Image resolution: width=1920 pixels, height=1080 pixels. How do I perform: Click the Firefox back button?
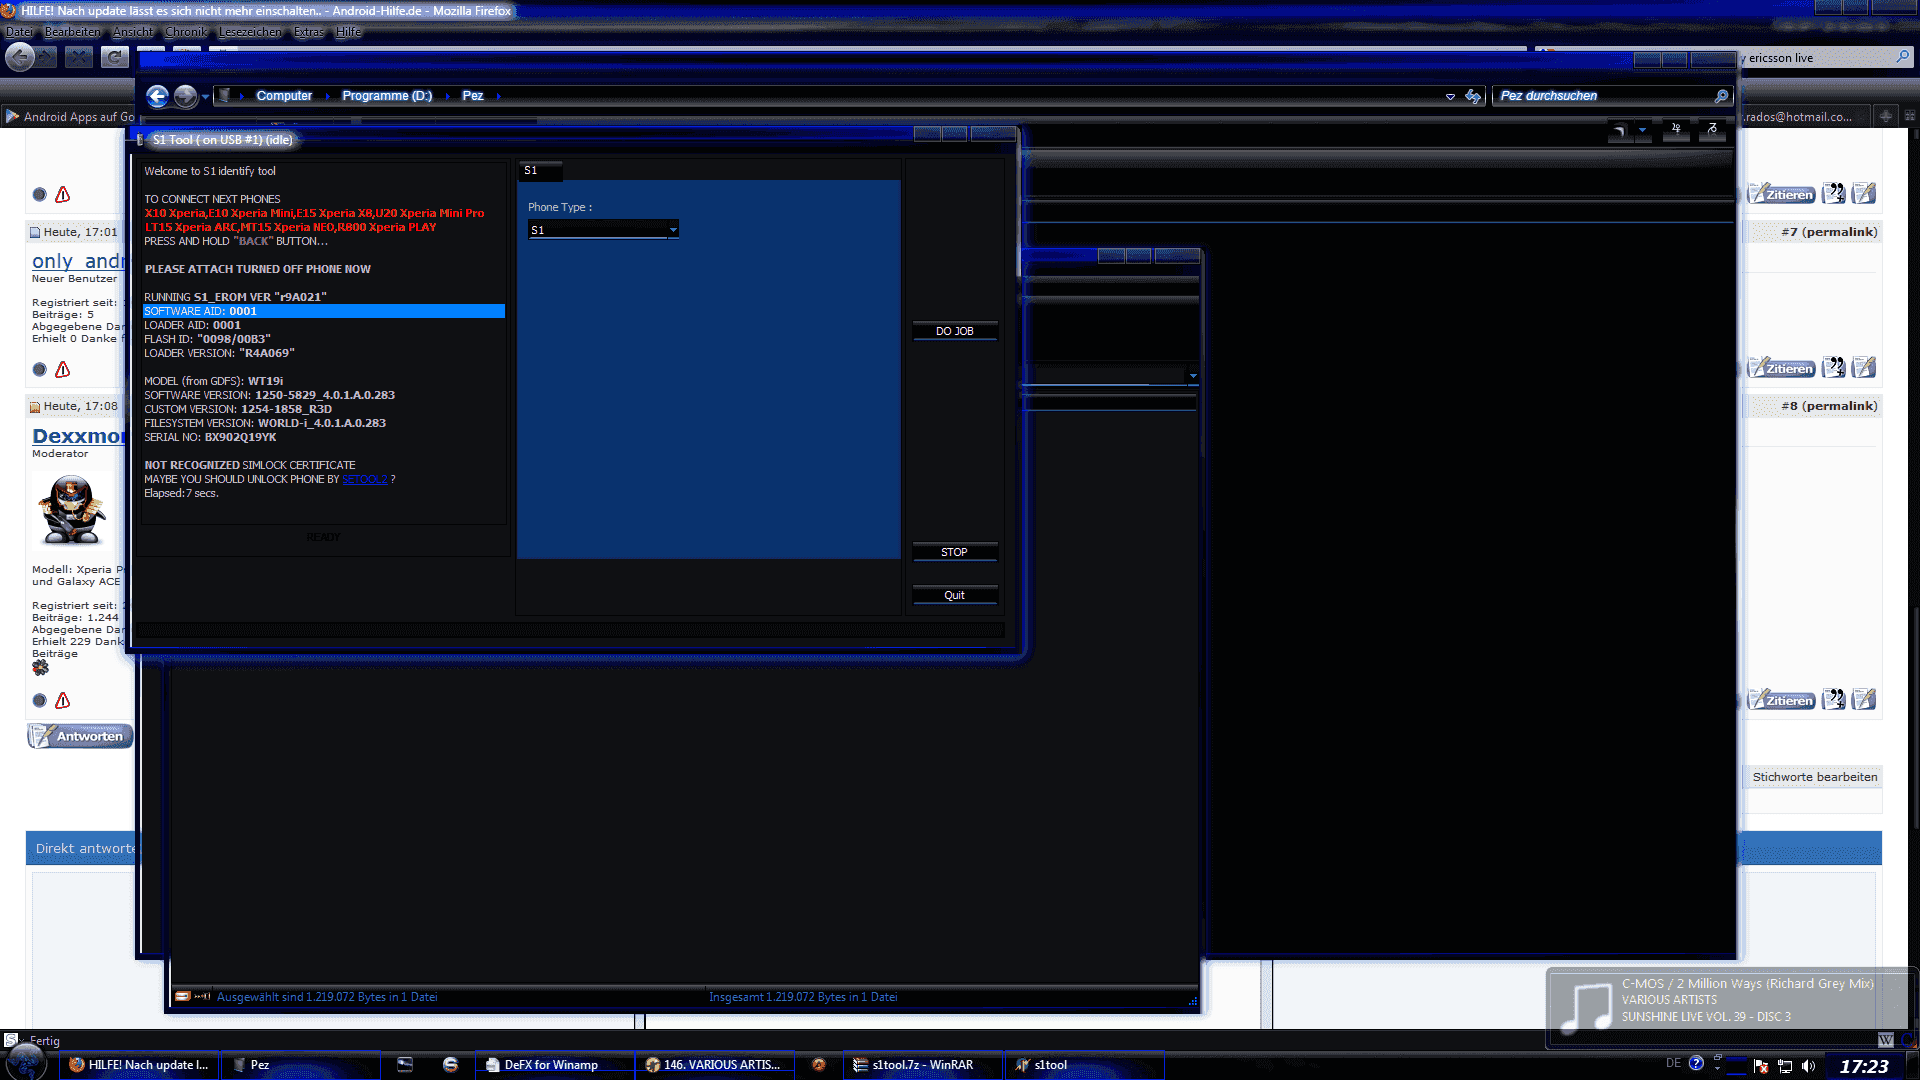coord(20,57)
